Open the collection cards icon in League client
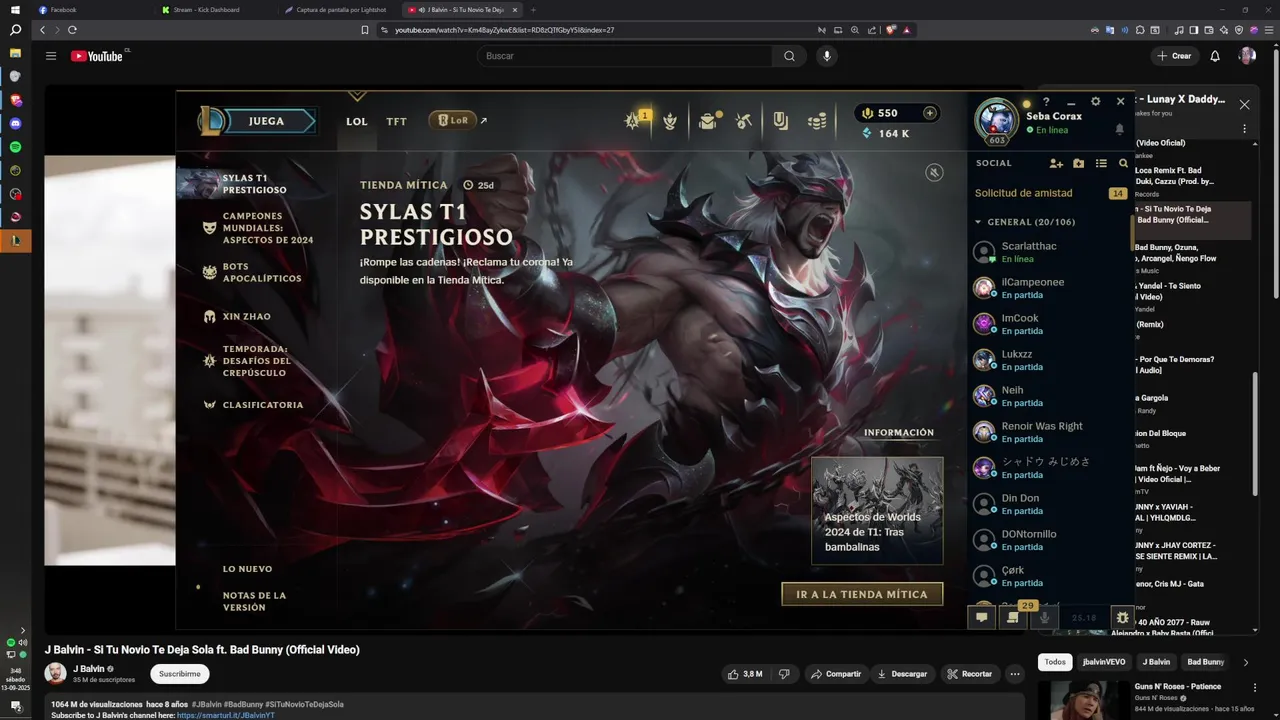 coord(780,121)
